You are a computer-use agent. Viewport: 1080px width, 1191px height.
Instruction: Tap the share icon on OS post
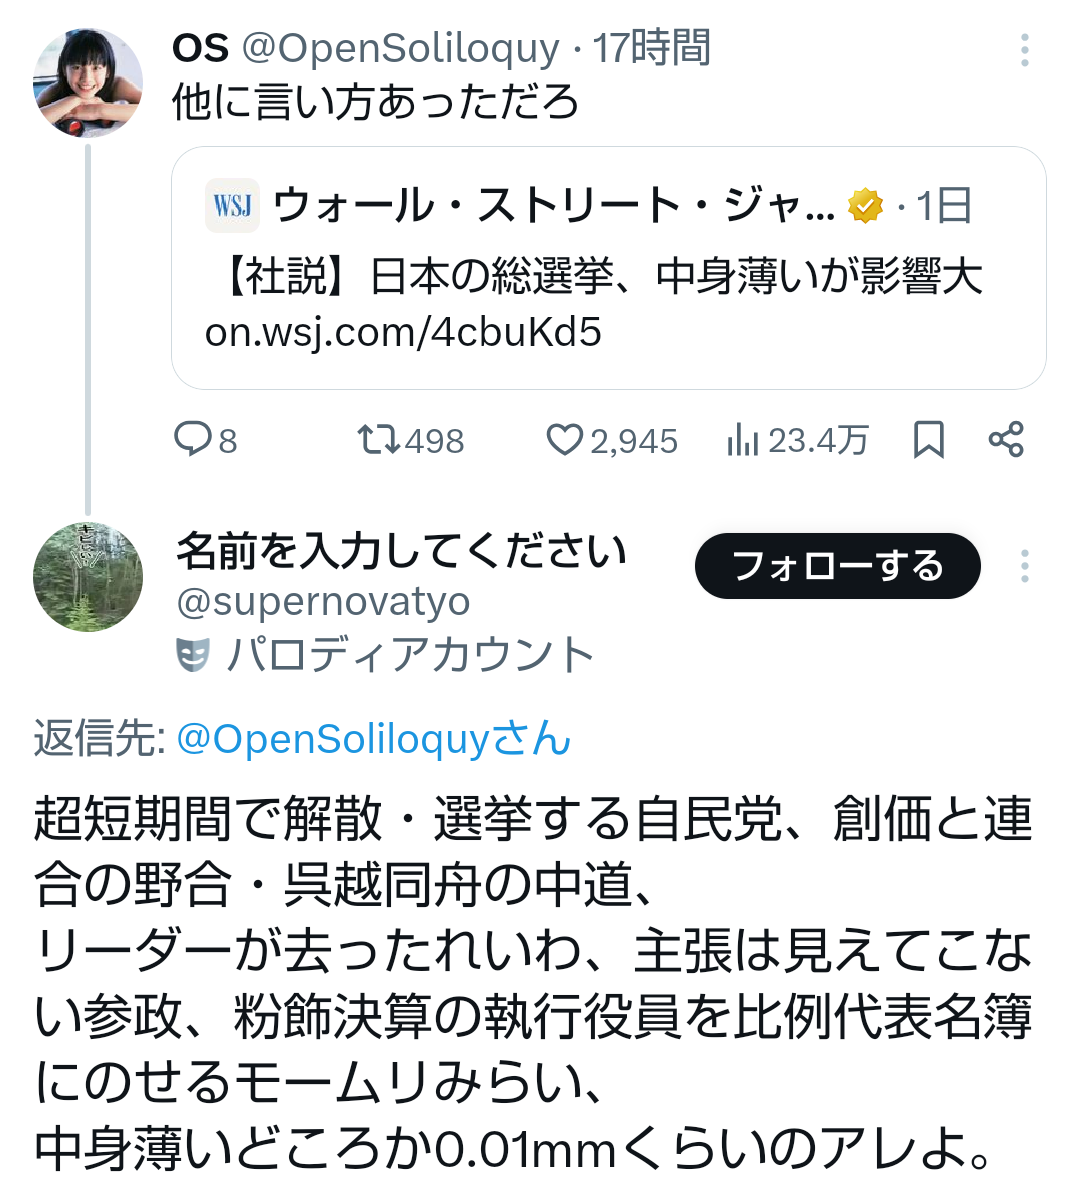[1006, 439]
